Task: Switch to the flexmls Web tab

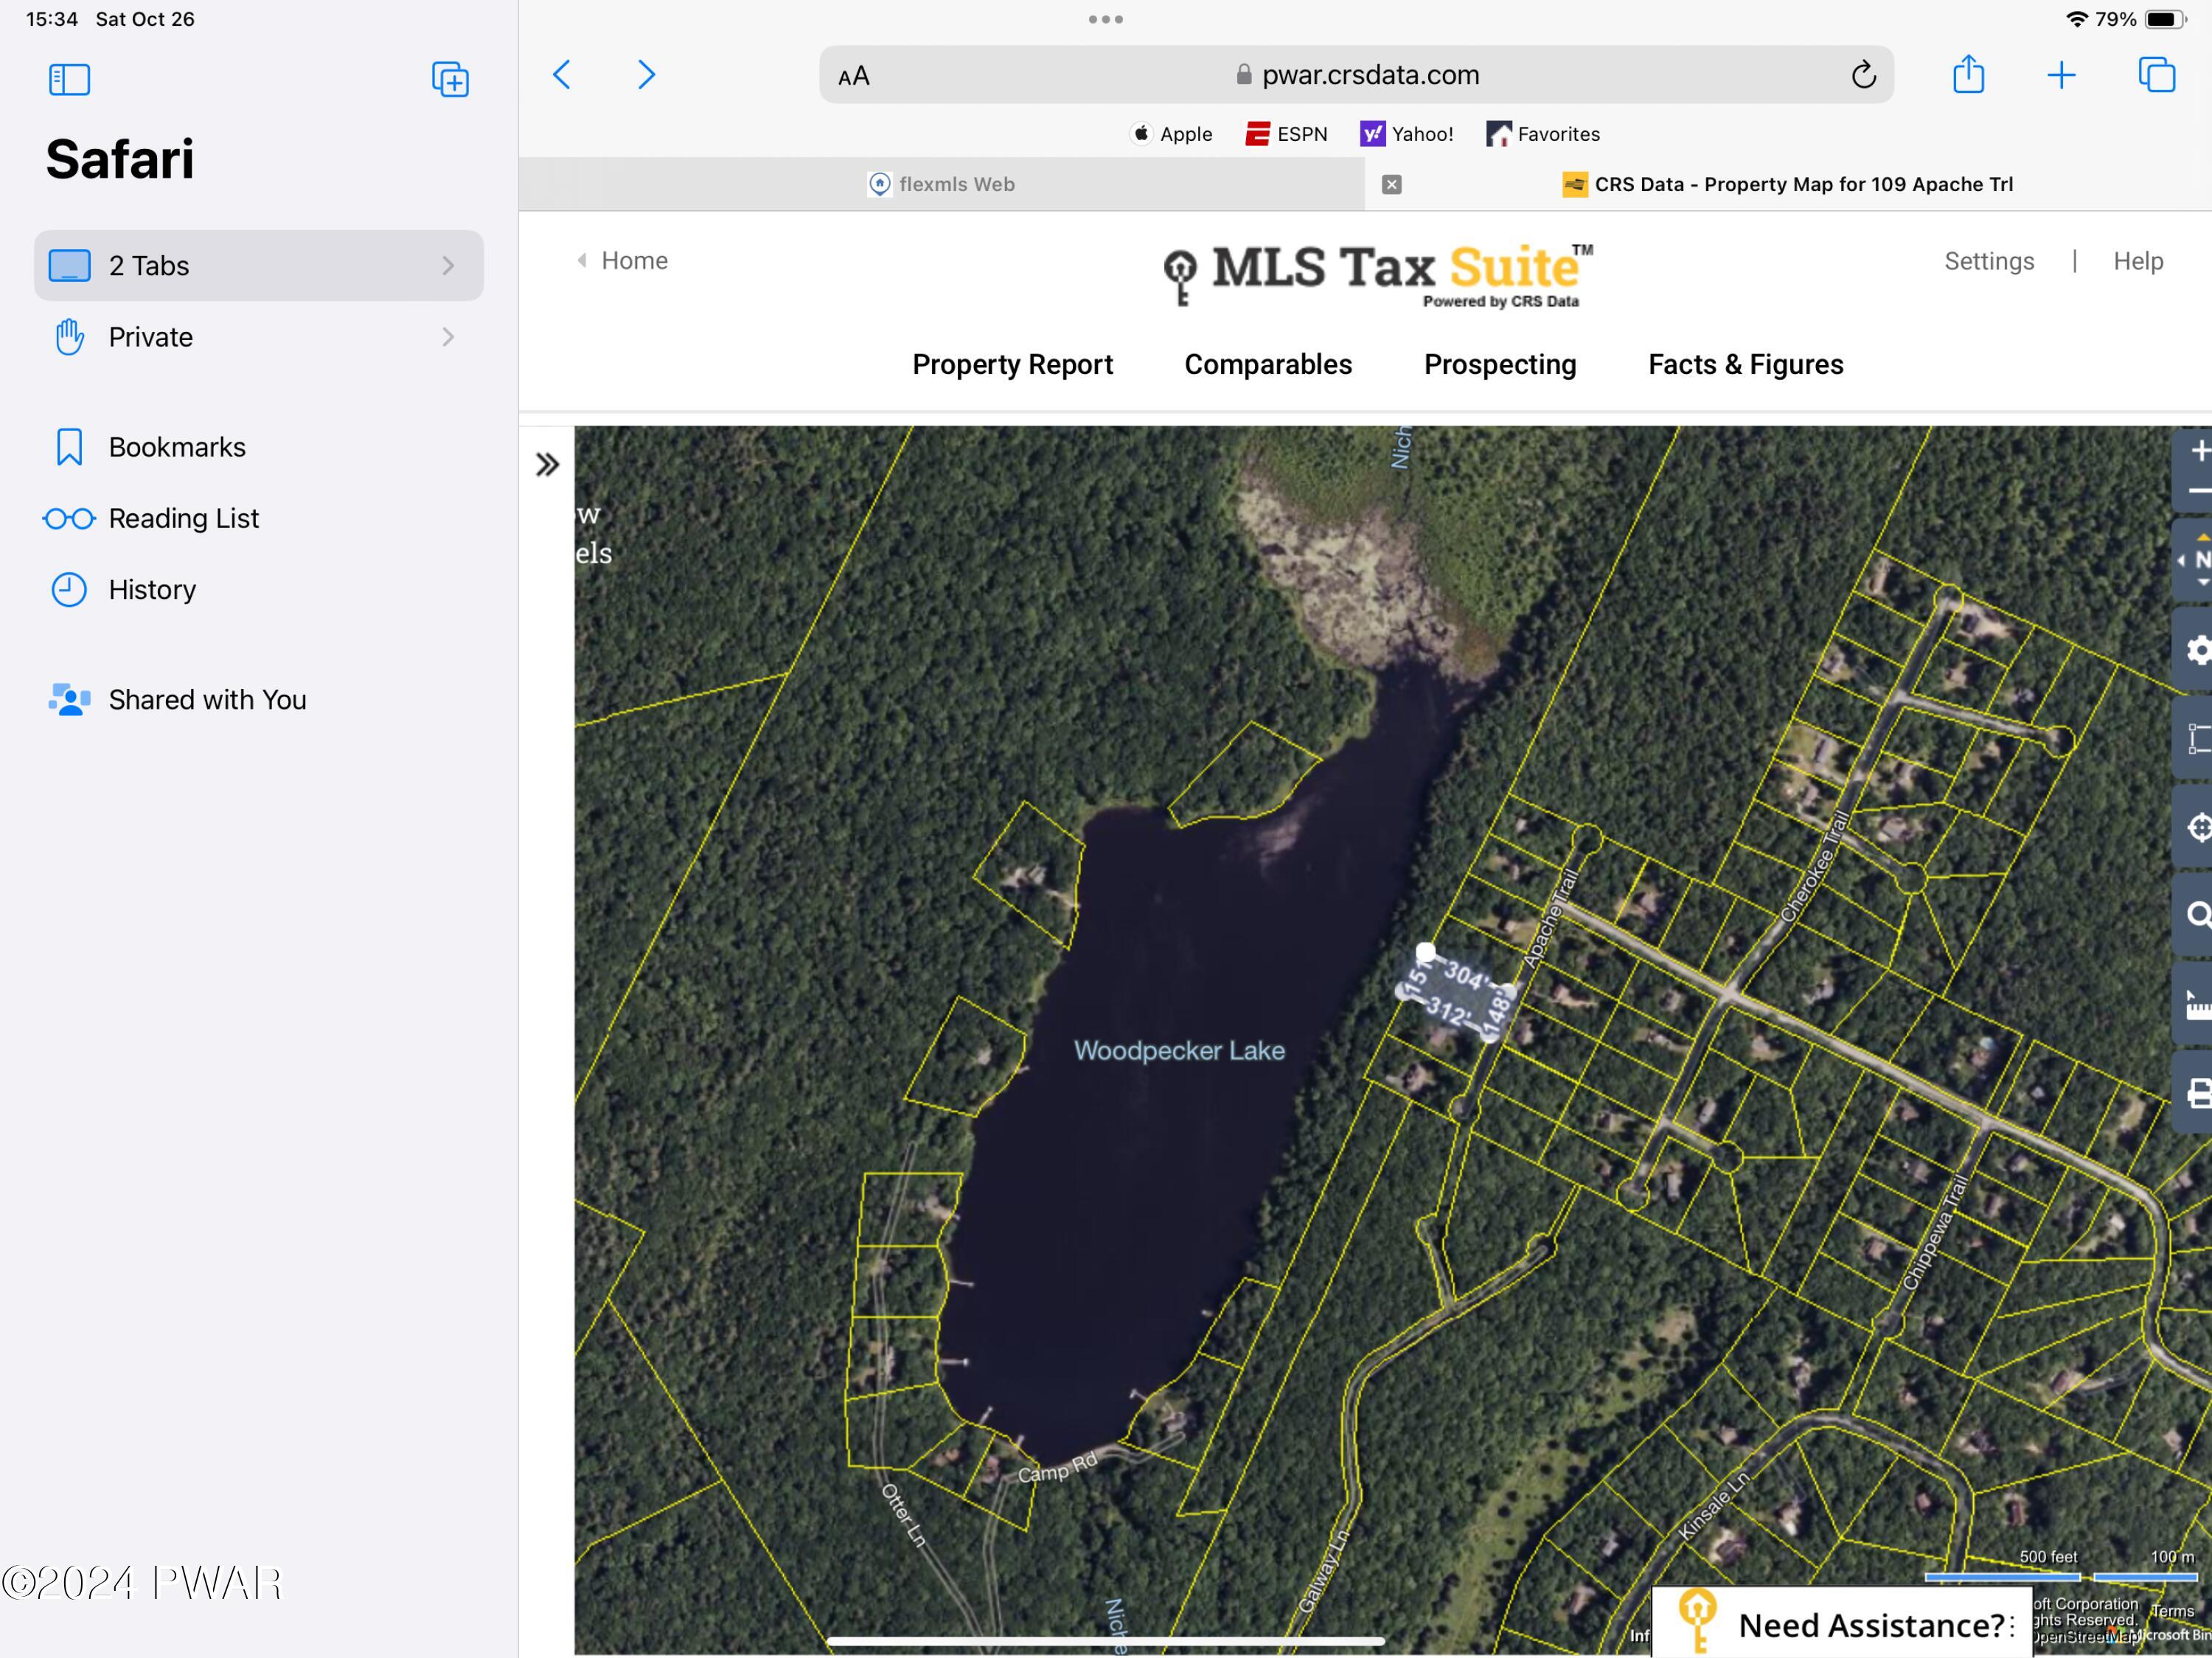Action: 941,184
